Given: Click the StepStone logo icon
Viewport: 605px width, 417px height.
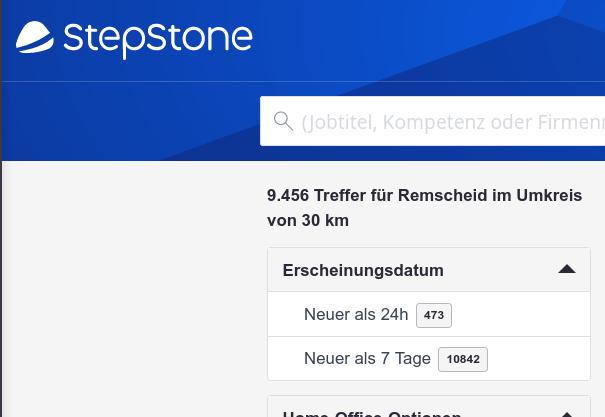Looking at the screenshot, I should [34, 38].
